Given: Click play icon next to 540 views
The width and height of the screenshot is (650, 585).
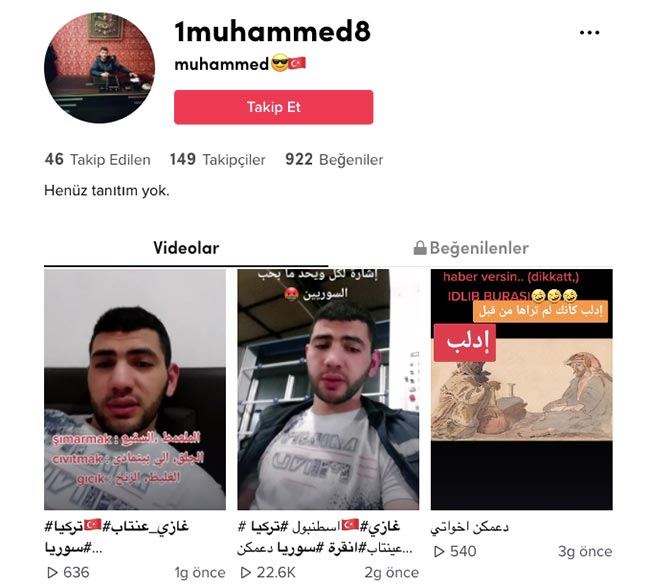Looking at the screenshot, I should point(439,551).
